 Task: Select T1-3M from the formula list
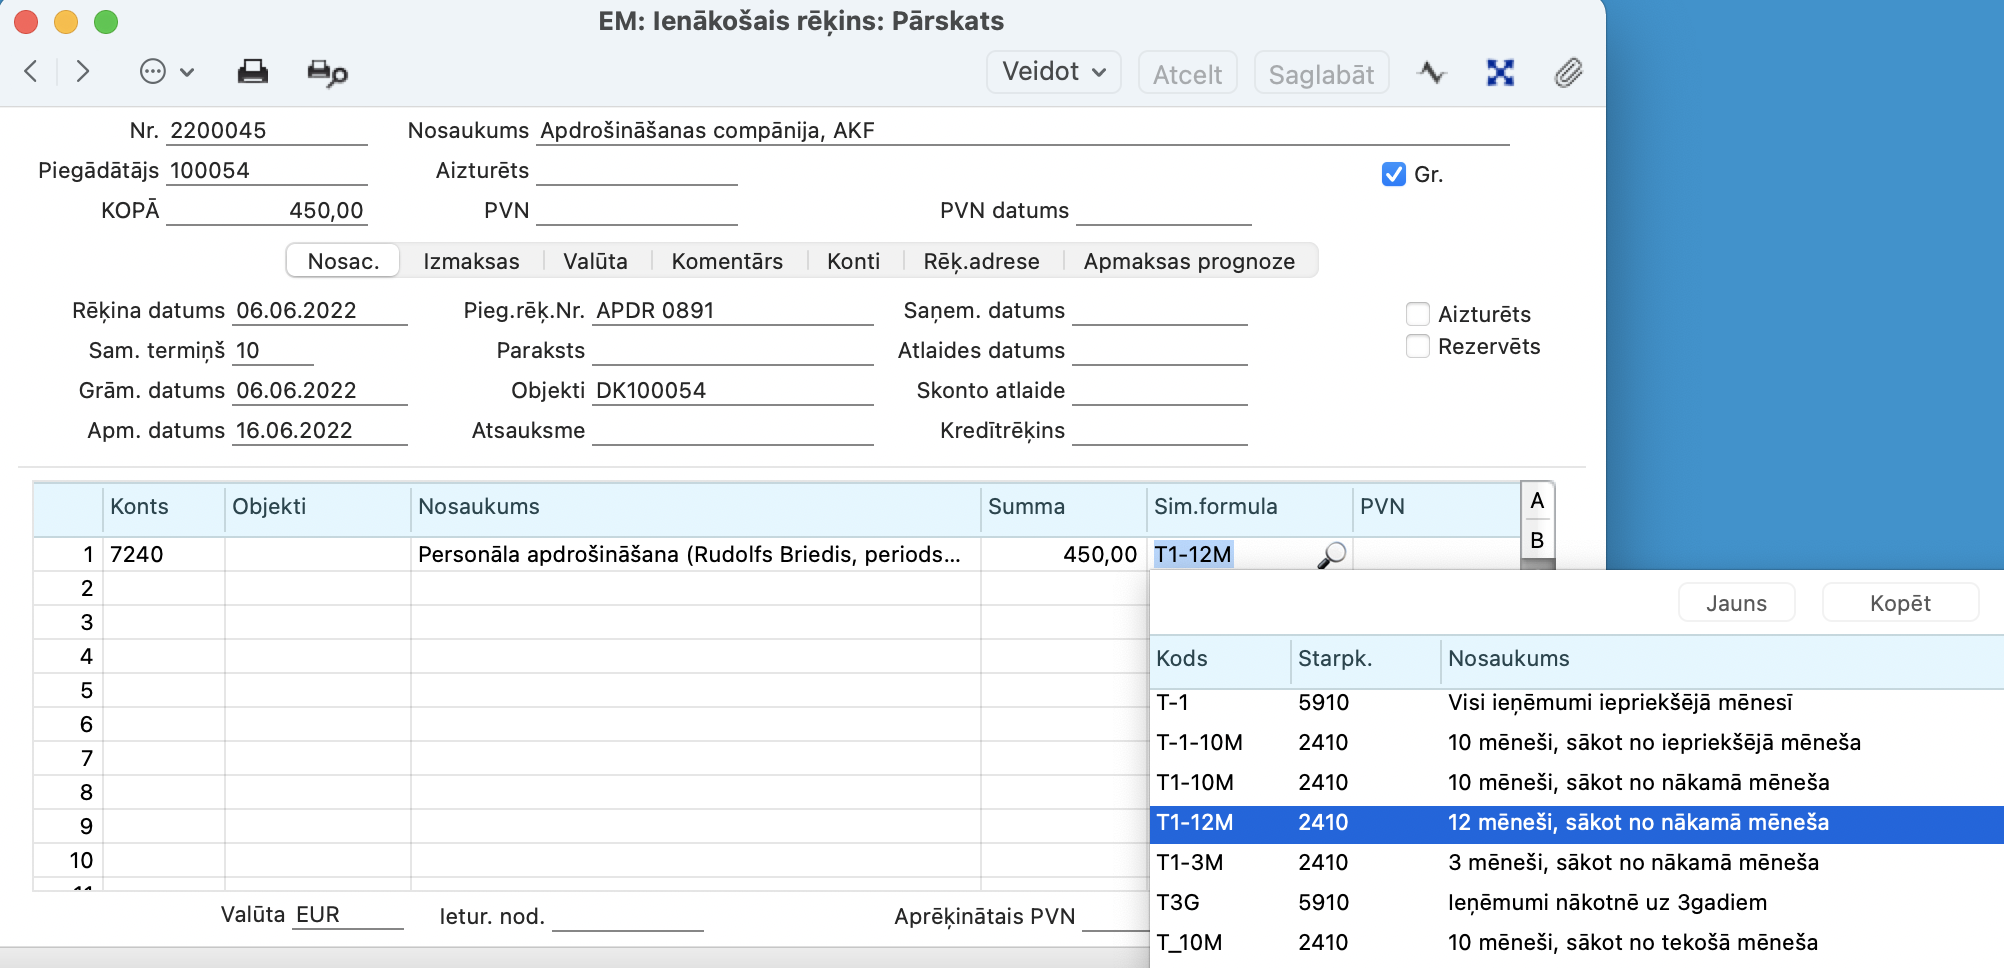1190,863
